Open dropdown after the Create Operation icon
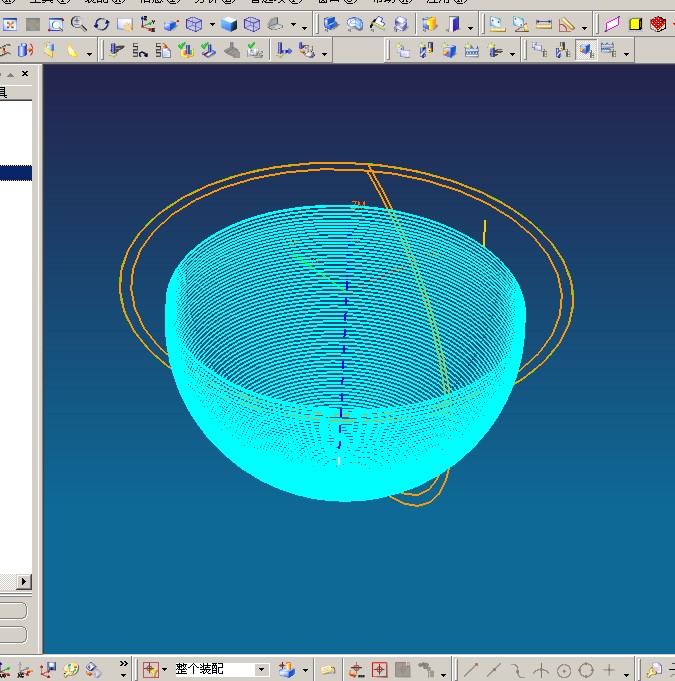This screenshot has width=675, height=681. pyautogui.click(x=513, y=54)
